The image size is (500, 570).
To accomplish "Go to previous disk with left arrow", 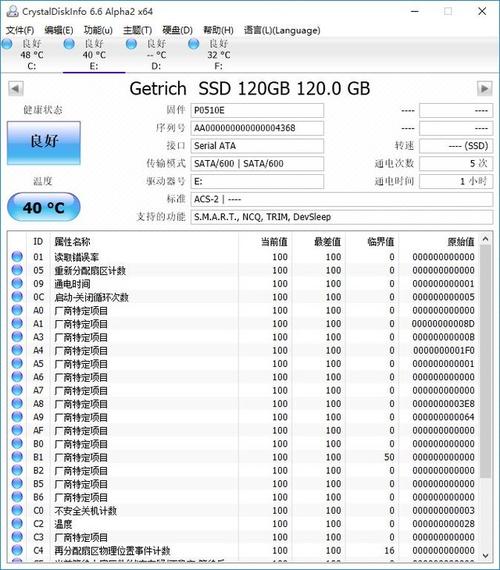I will tap(16, 88).
